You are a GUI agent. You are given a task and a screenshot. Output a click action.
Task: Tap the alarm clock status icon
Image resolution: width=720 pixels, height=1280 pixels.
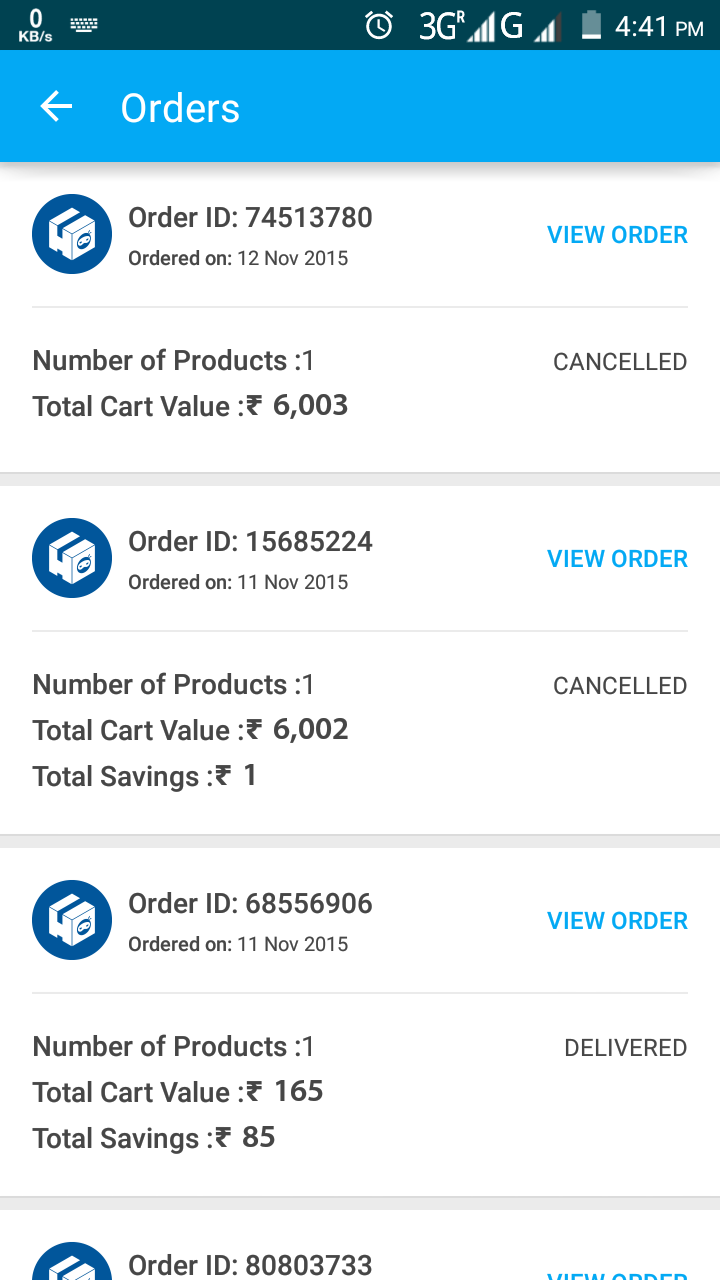(379, 25)
